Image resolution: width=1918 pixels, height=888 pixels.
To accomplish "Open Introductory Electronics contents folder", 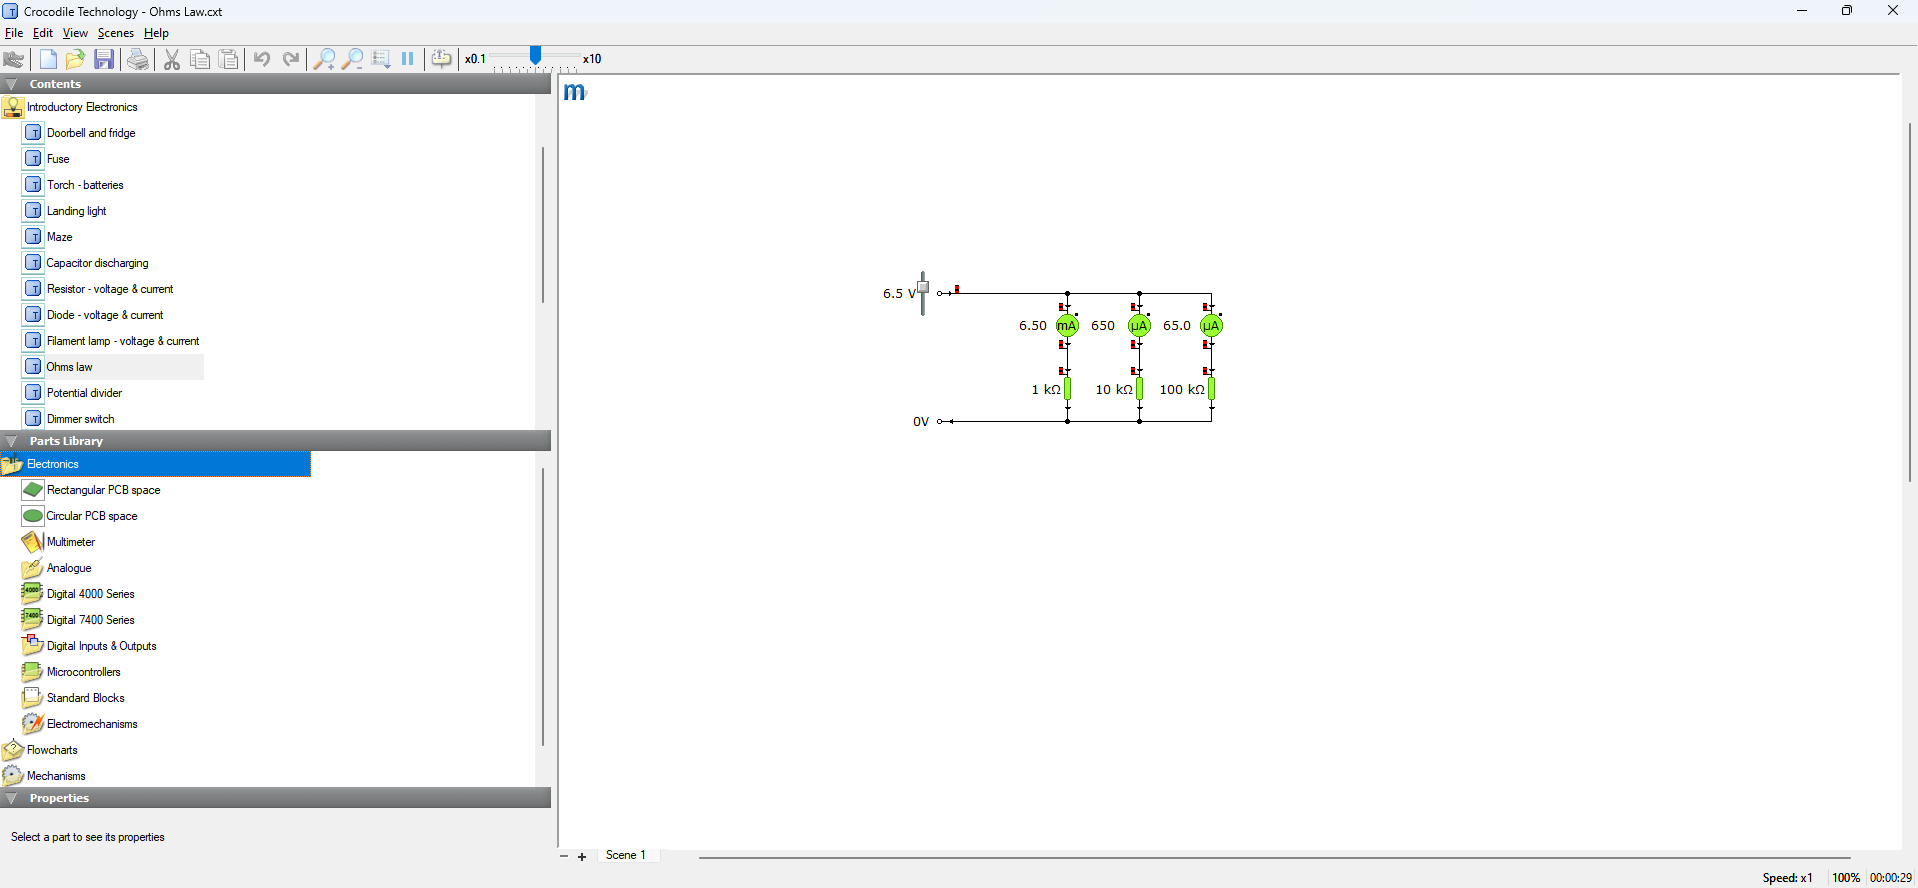I will pyautogui.click(x=70, y=107).
